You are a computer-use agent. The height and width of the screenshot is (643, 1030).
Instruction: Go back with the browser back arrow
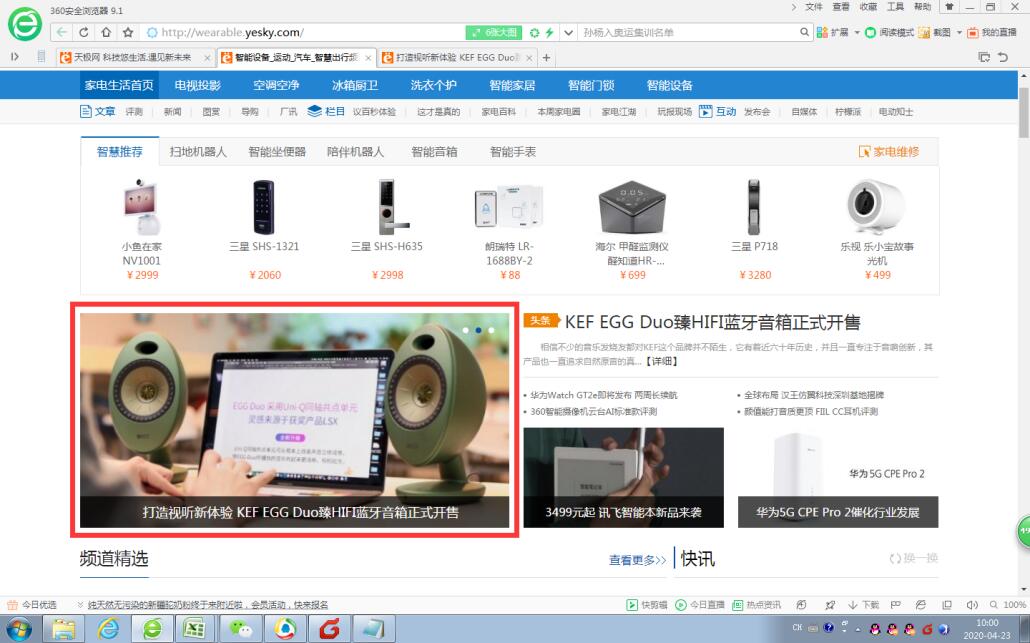point(61,32)
